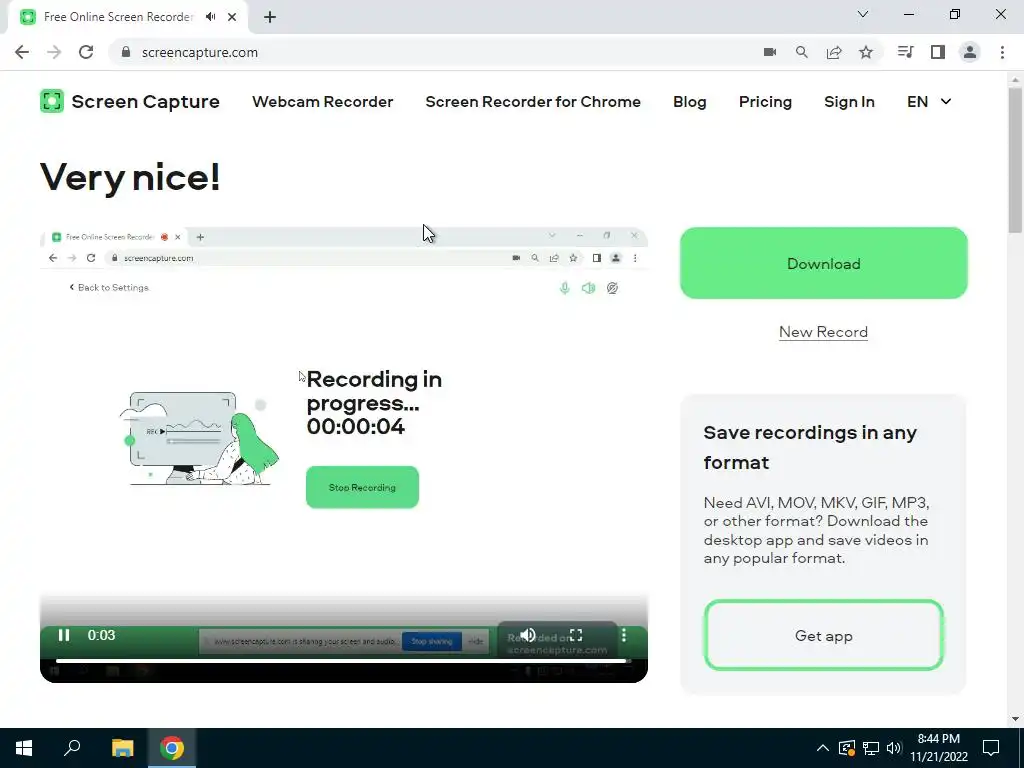1024x768 pixels.
Task: Open Screen Recorder for Chrome page
Action: tap(533, 102)
